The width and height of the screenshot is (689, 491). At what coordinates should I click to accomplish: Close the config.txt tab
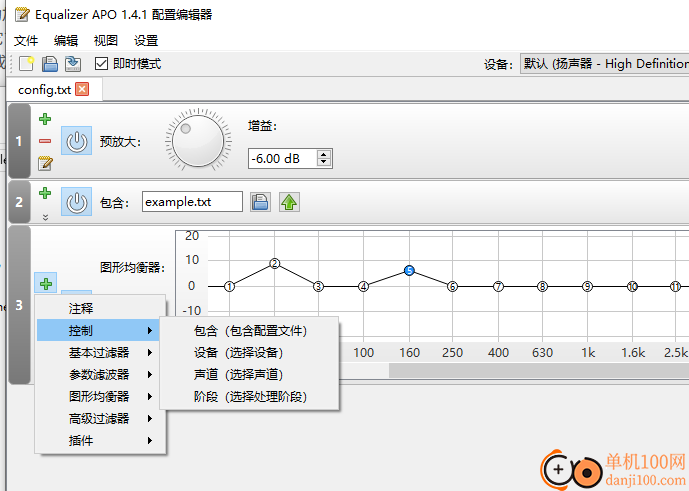82,89
